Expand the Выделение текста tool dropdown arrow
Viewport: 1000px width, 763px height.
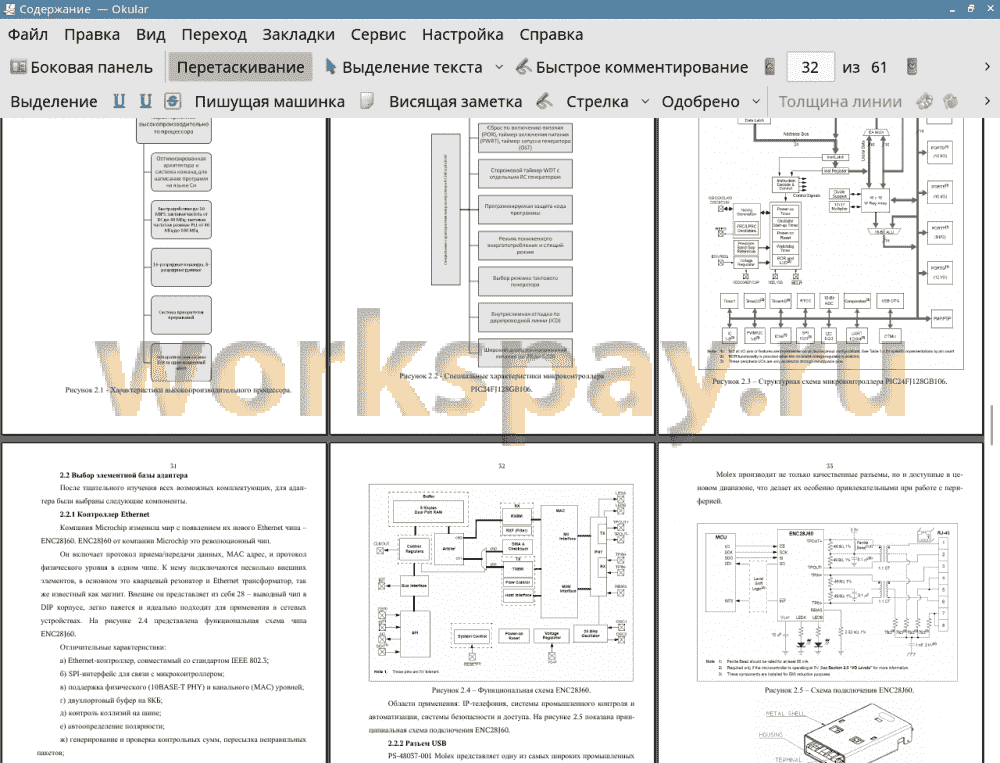coord(499,67)
